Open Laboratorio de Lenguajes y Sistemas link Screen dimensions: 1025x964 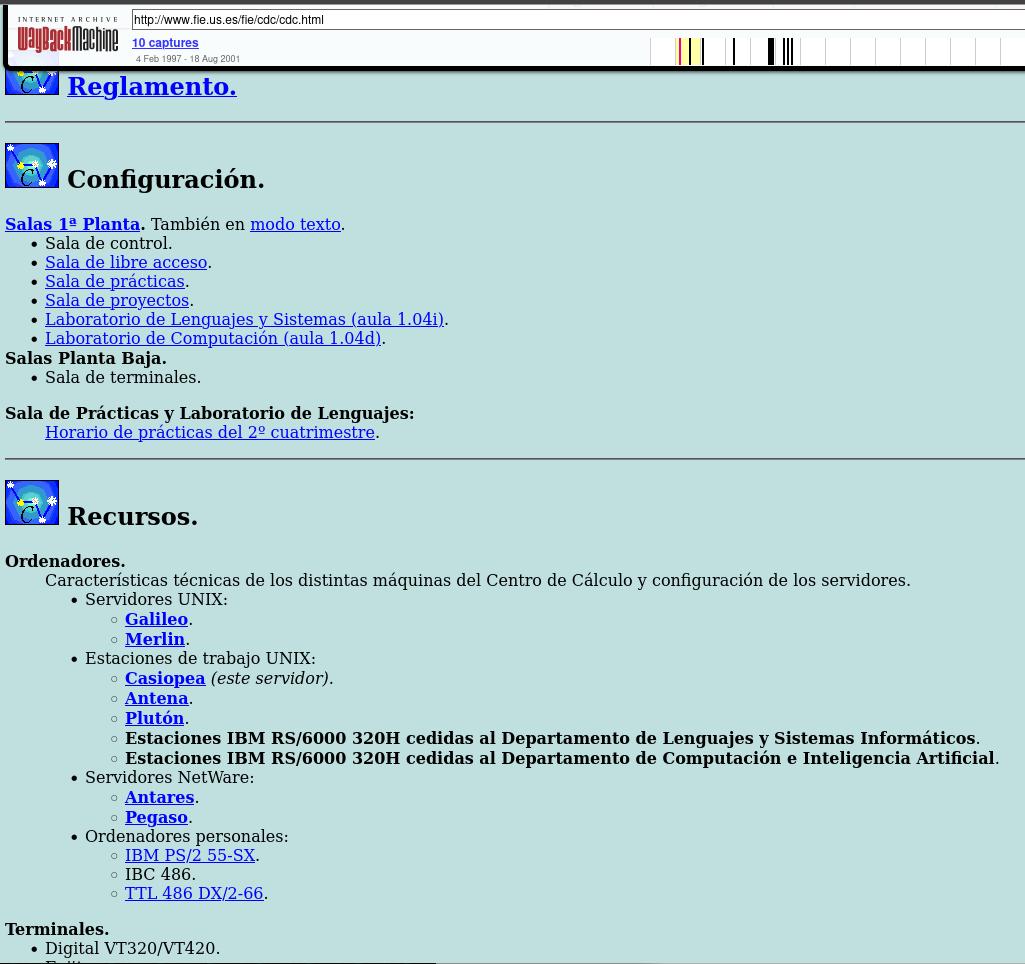pos(244,319)
